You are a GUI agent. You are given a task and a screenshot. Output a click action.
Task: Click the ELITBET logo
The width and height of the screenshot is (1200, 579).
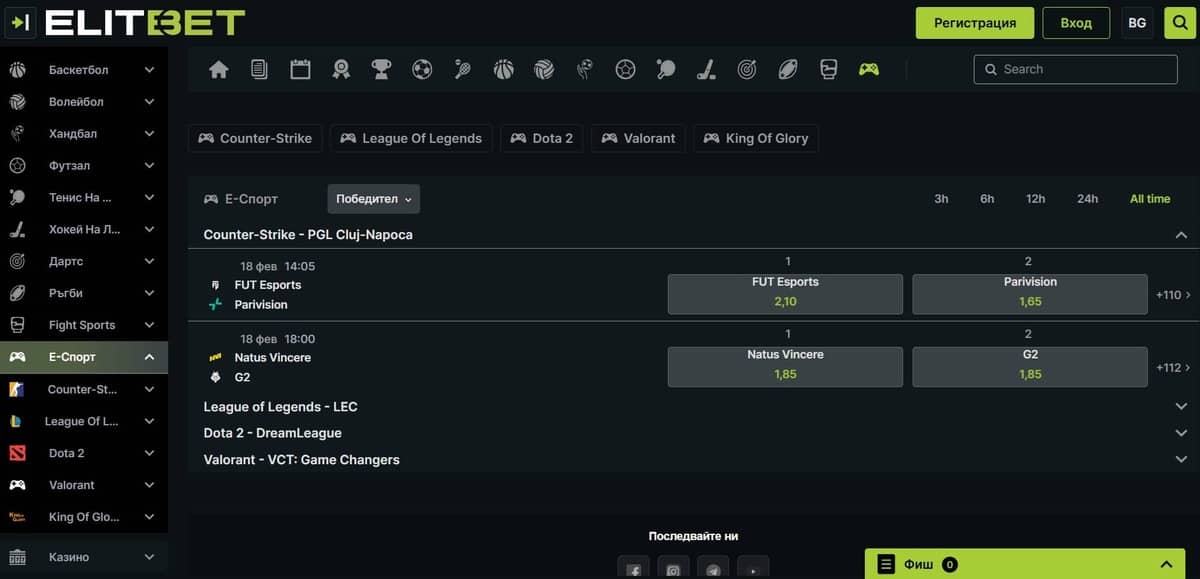click(x=144, y=22)
